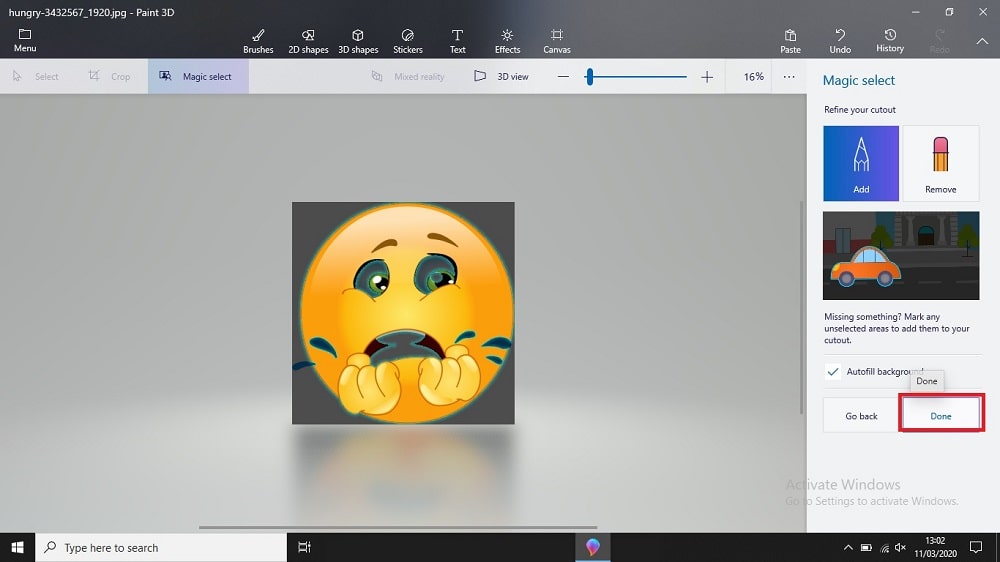Click the Magic select panel heading
Screen dimensions: 1000x562
[858, 80]
